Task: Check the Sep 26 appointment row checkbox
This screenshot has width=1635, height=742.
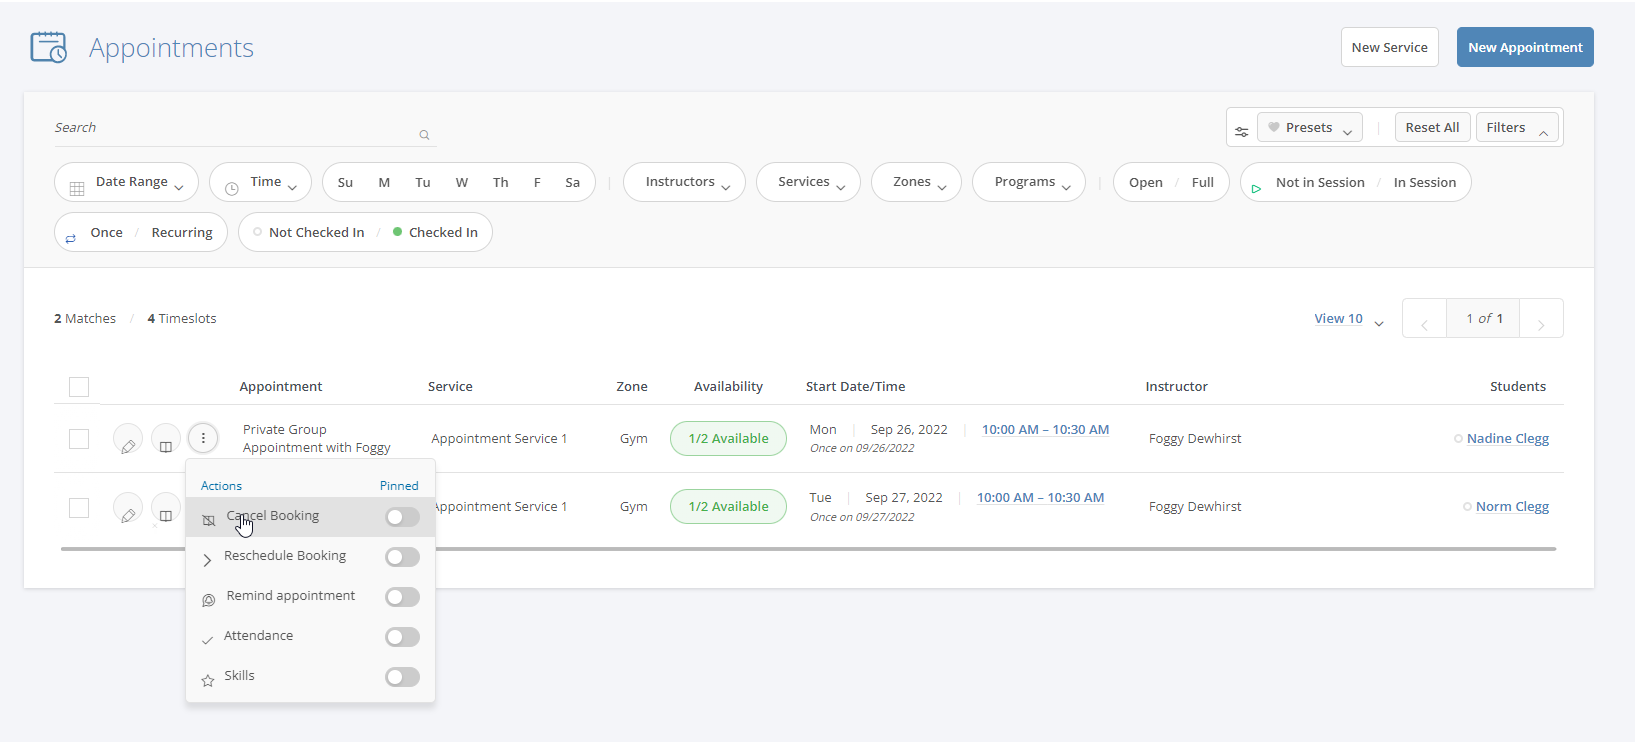Action: point(79,439)
